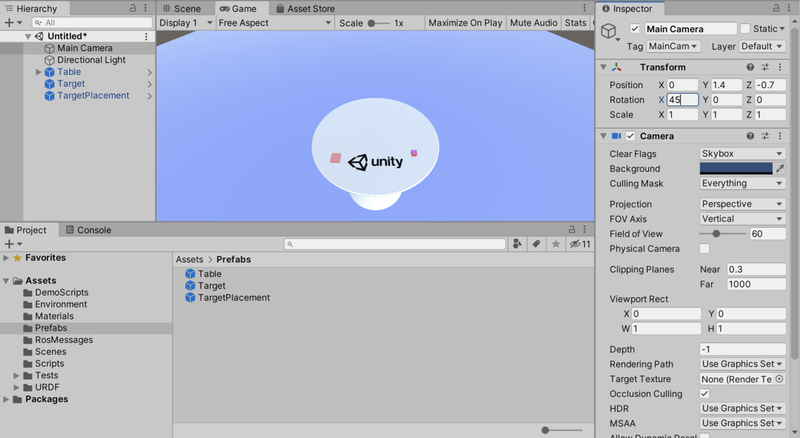Screen dimensions: 800x438
Task: Toggle the Occlusion Culling checkbox
Action: click(x=705, y=394)
